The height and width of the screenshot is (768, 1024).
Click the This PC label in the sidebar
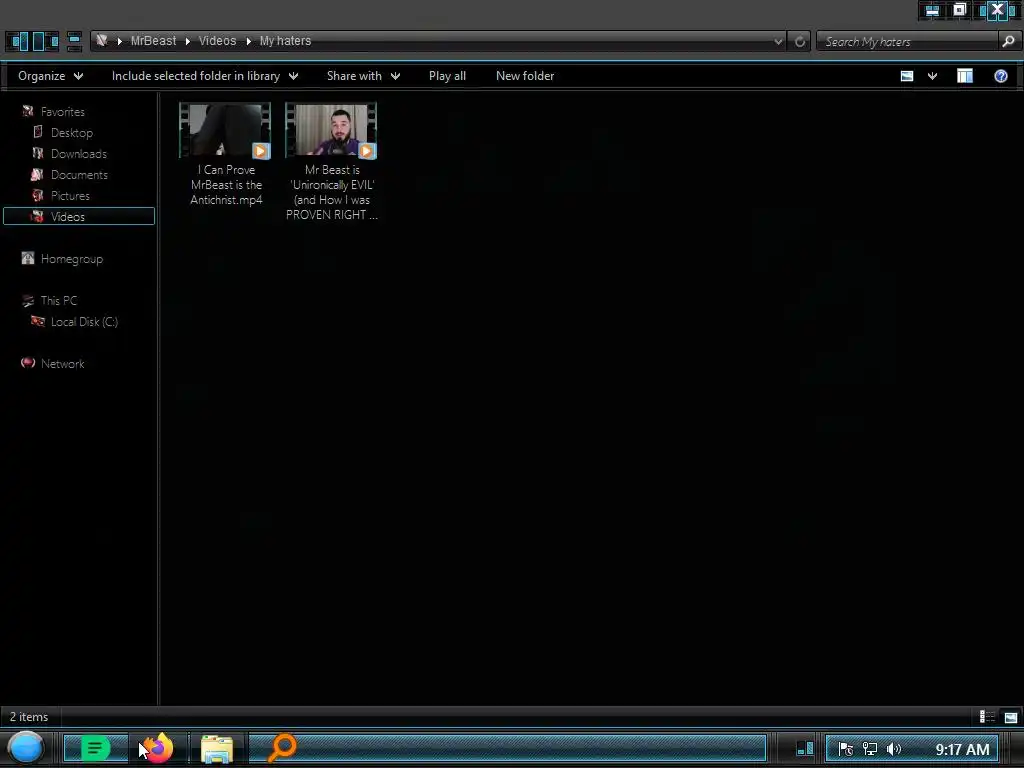[x=59, y=300]
